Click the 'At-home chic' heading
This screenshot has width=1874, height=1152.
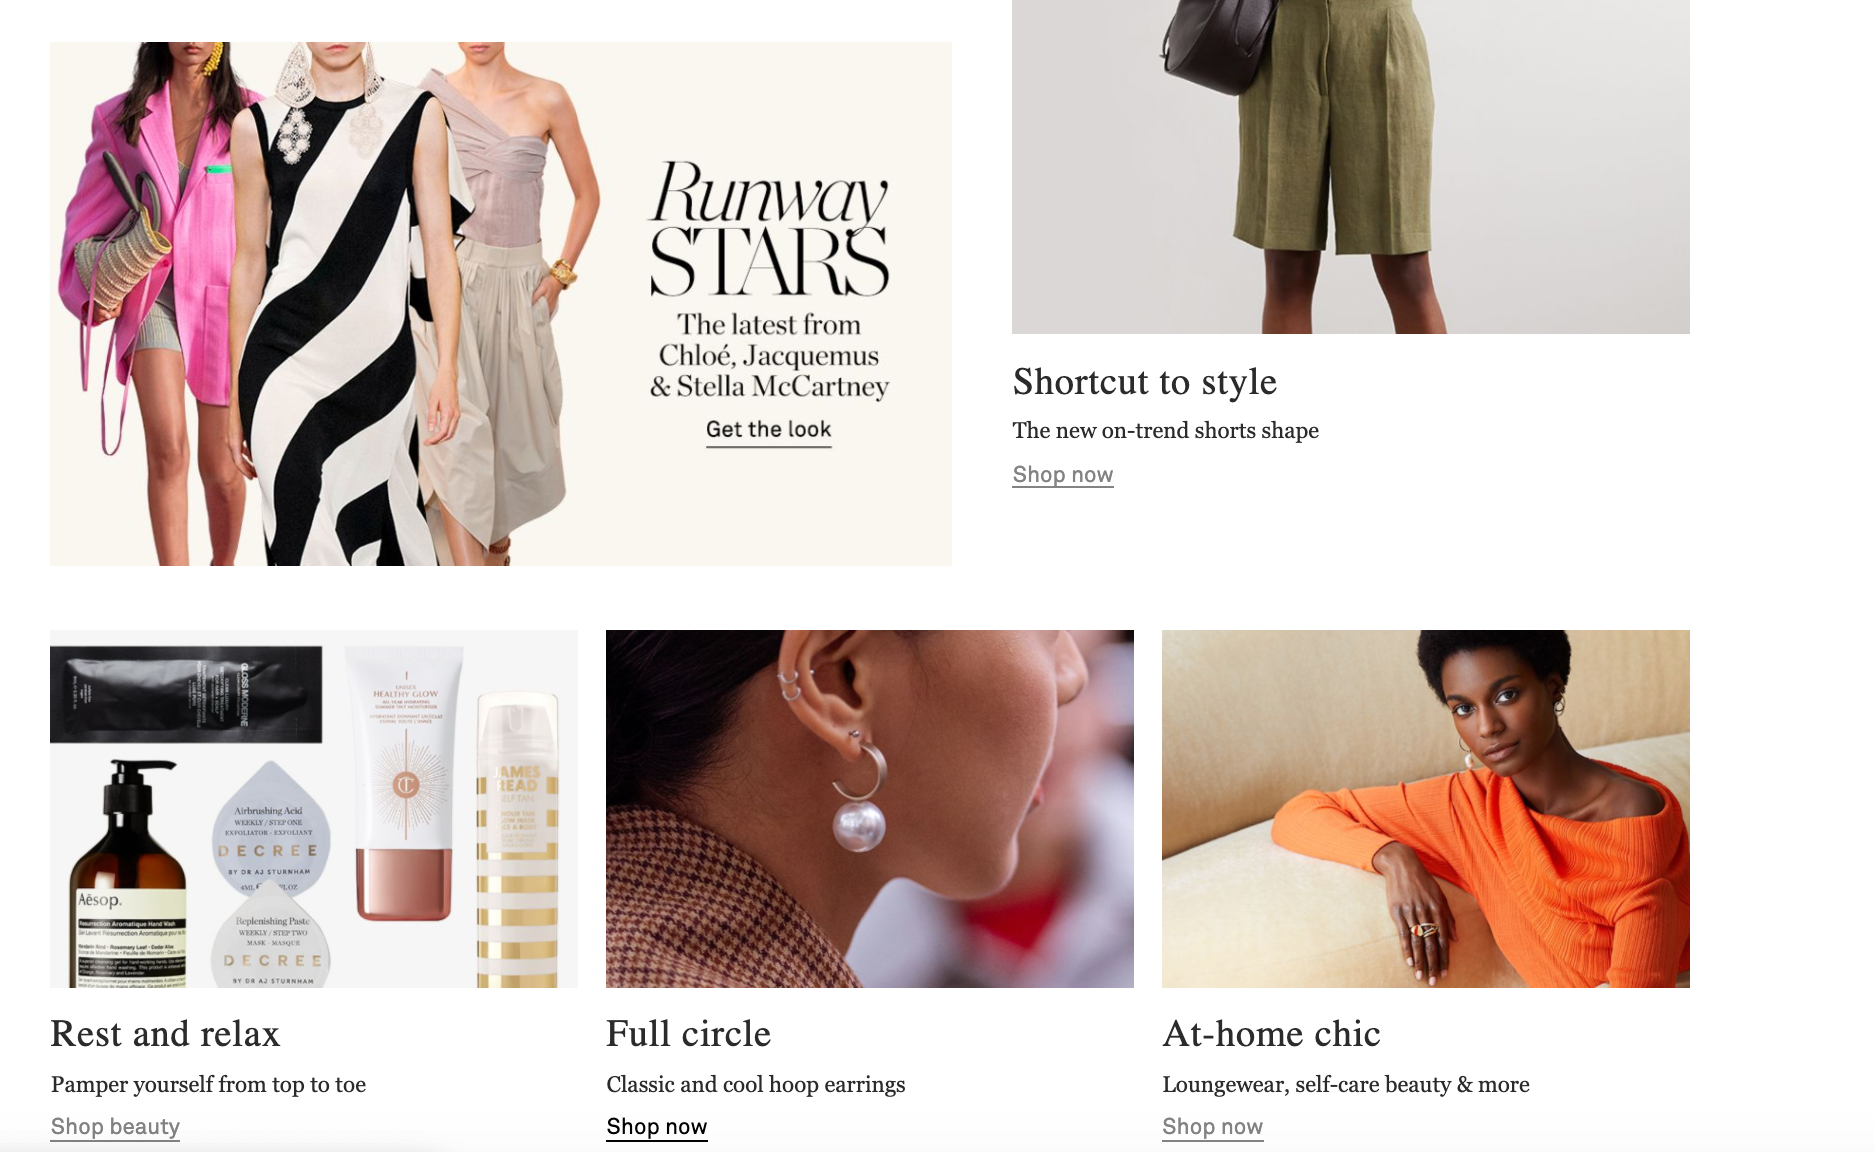click(1272, 1034)
